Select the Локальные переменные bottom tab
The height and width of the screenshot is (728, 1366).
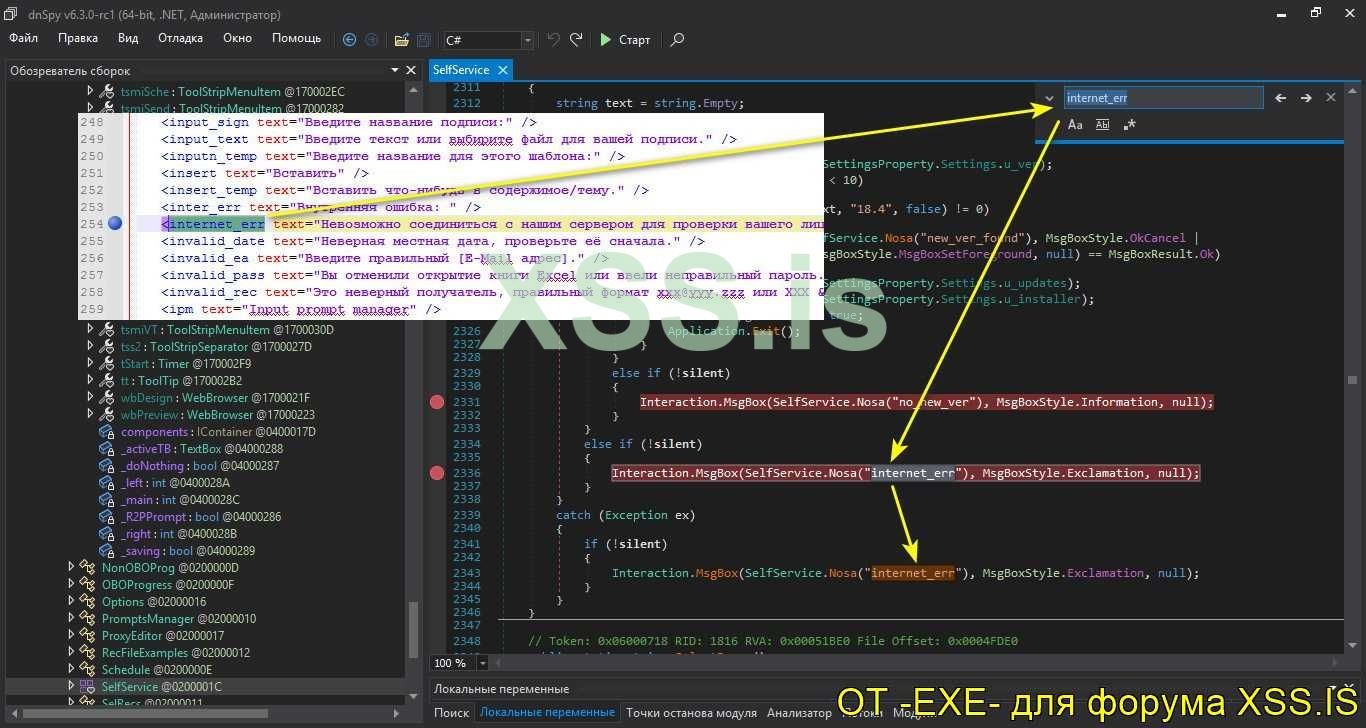[x=547, y=713]
